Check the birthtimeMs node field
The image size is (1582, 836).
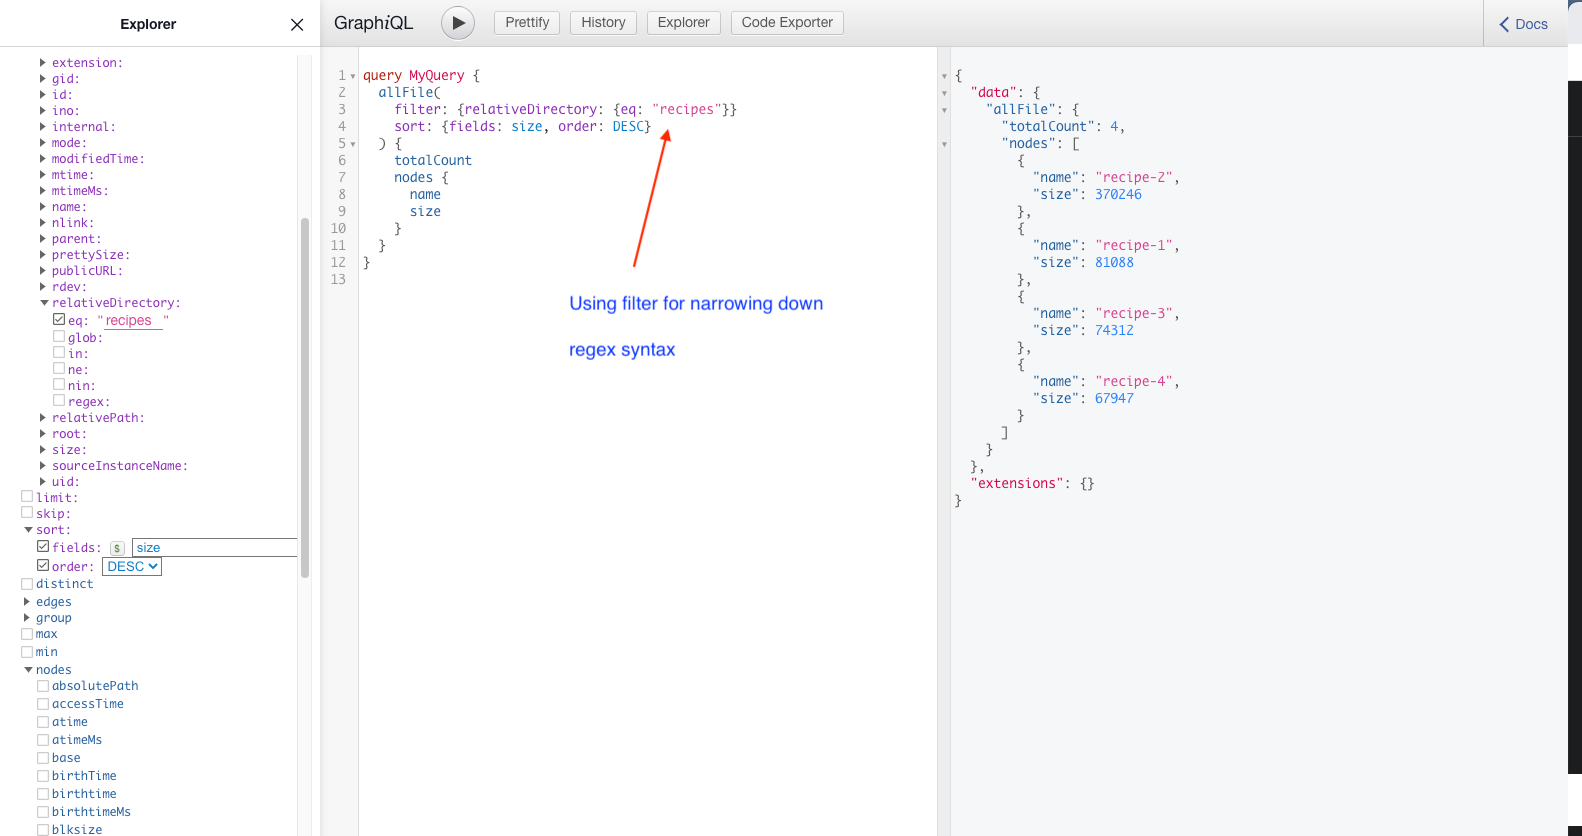(43, 811)
